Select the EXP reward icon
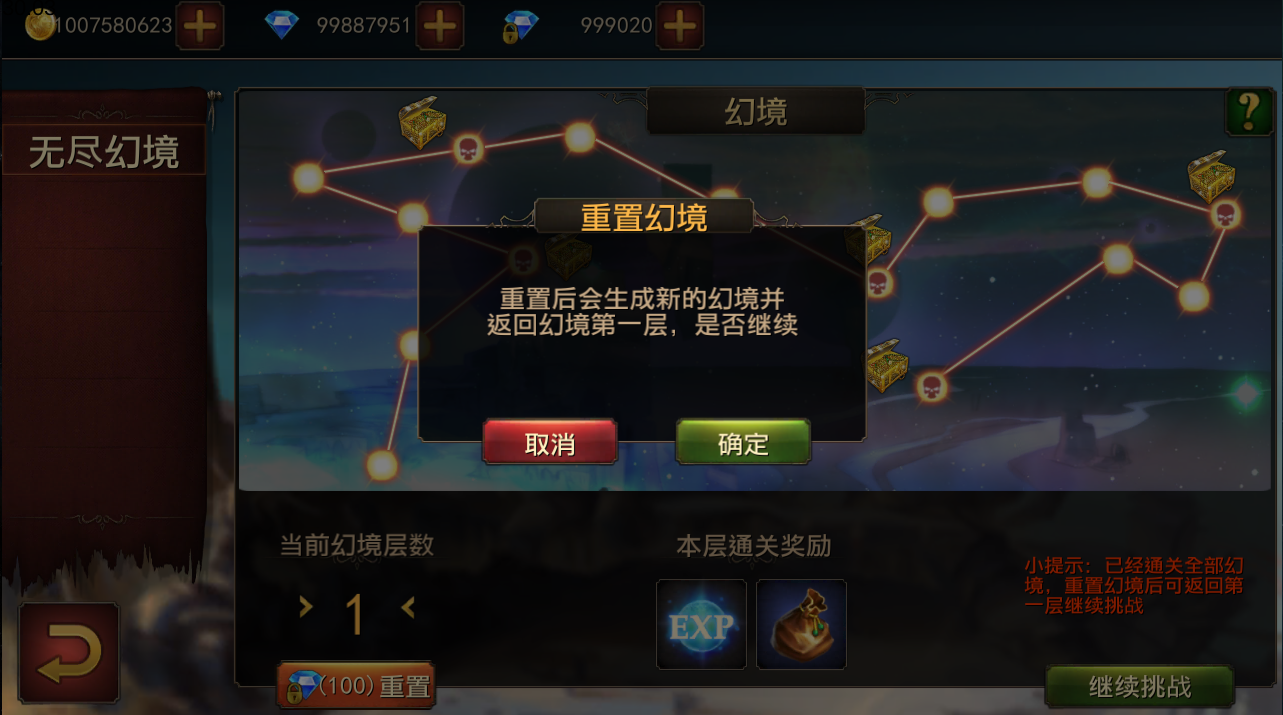Image resolution: width=1283 pixels, height=715 pixels. click(701, 624)
